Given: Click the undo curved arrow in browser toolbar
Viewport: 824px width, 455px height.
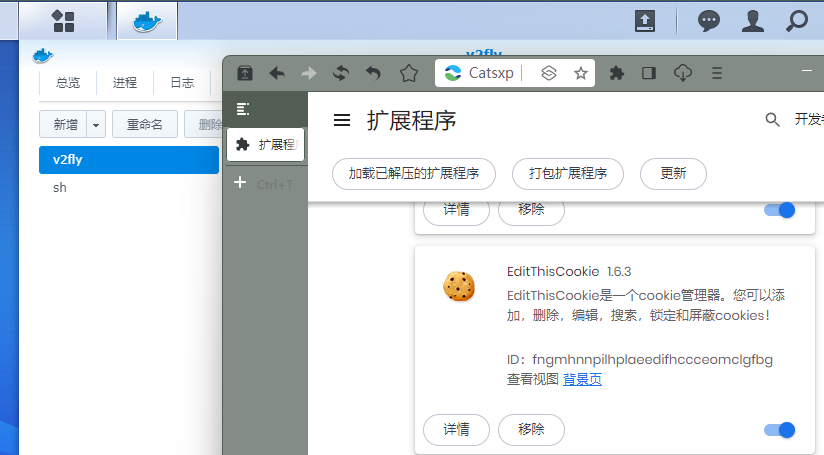Looking at the screenshot, I should pos(373,73).
